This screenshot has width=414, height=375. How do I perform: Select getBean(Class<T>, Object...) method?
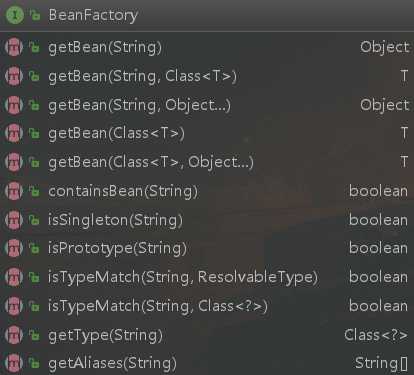pos(207,162)
